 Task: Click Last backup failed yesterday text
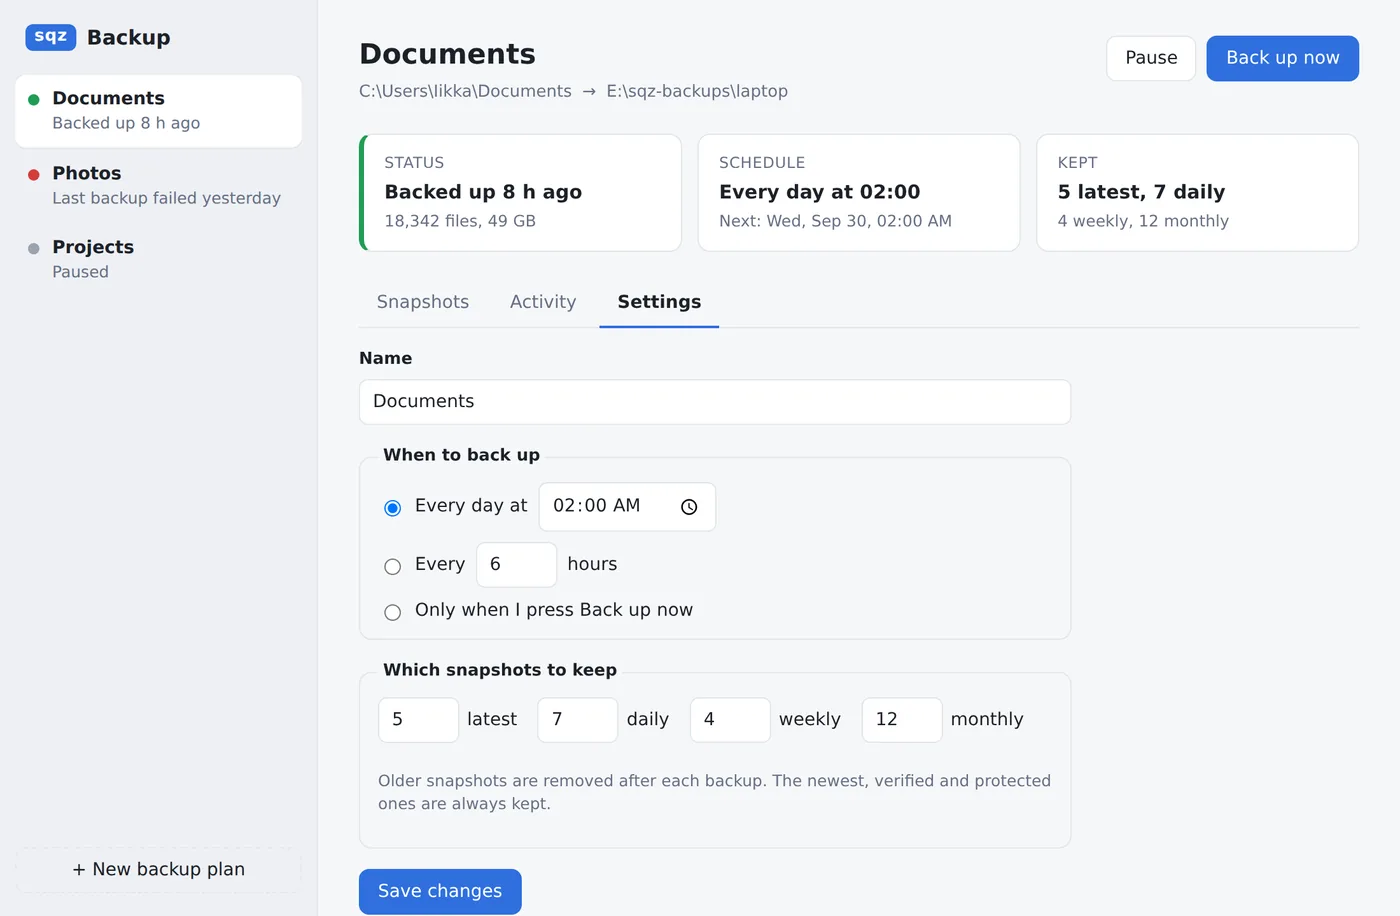tap(166, 198)
